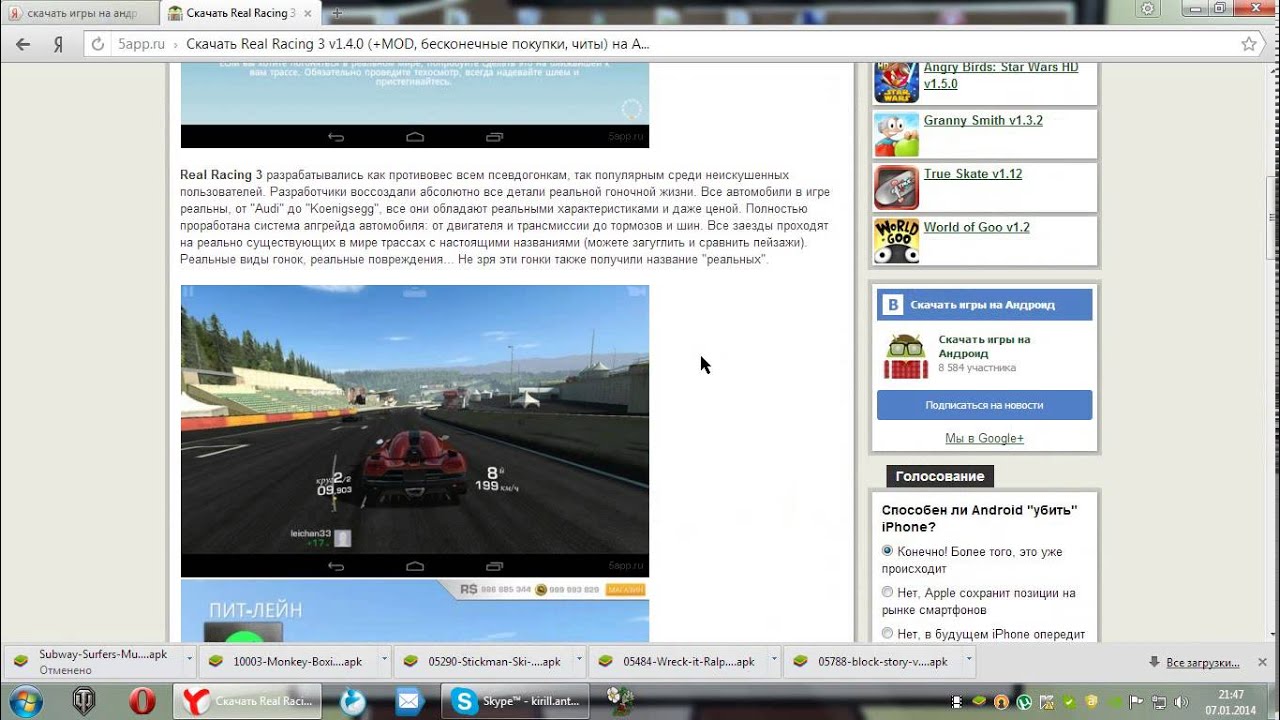Expand Subway-Surfers download options arrow
The height and width of the screenshot is (720, 1280).
click(x=189, y=660)
